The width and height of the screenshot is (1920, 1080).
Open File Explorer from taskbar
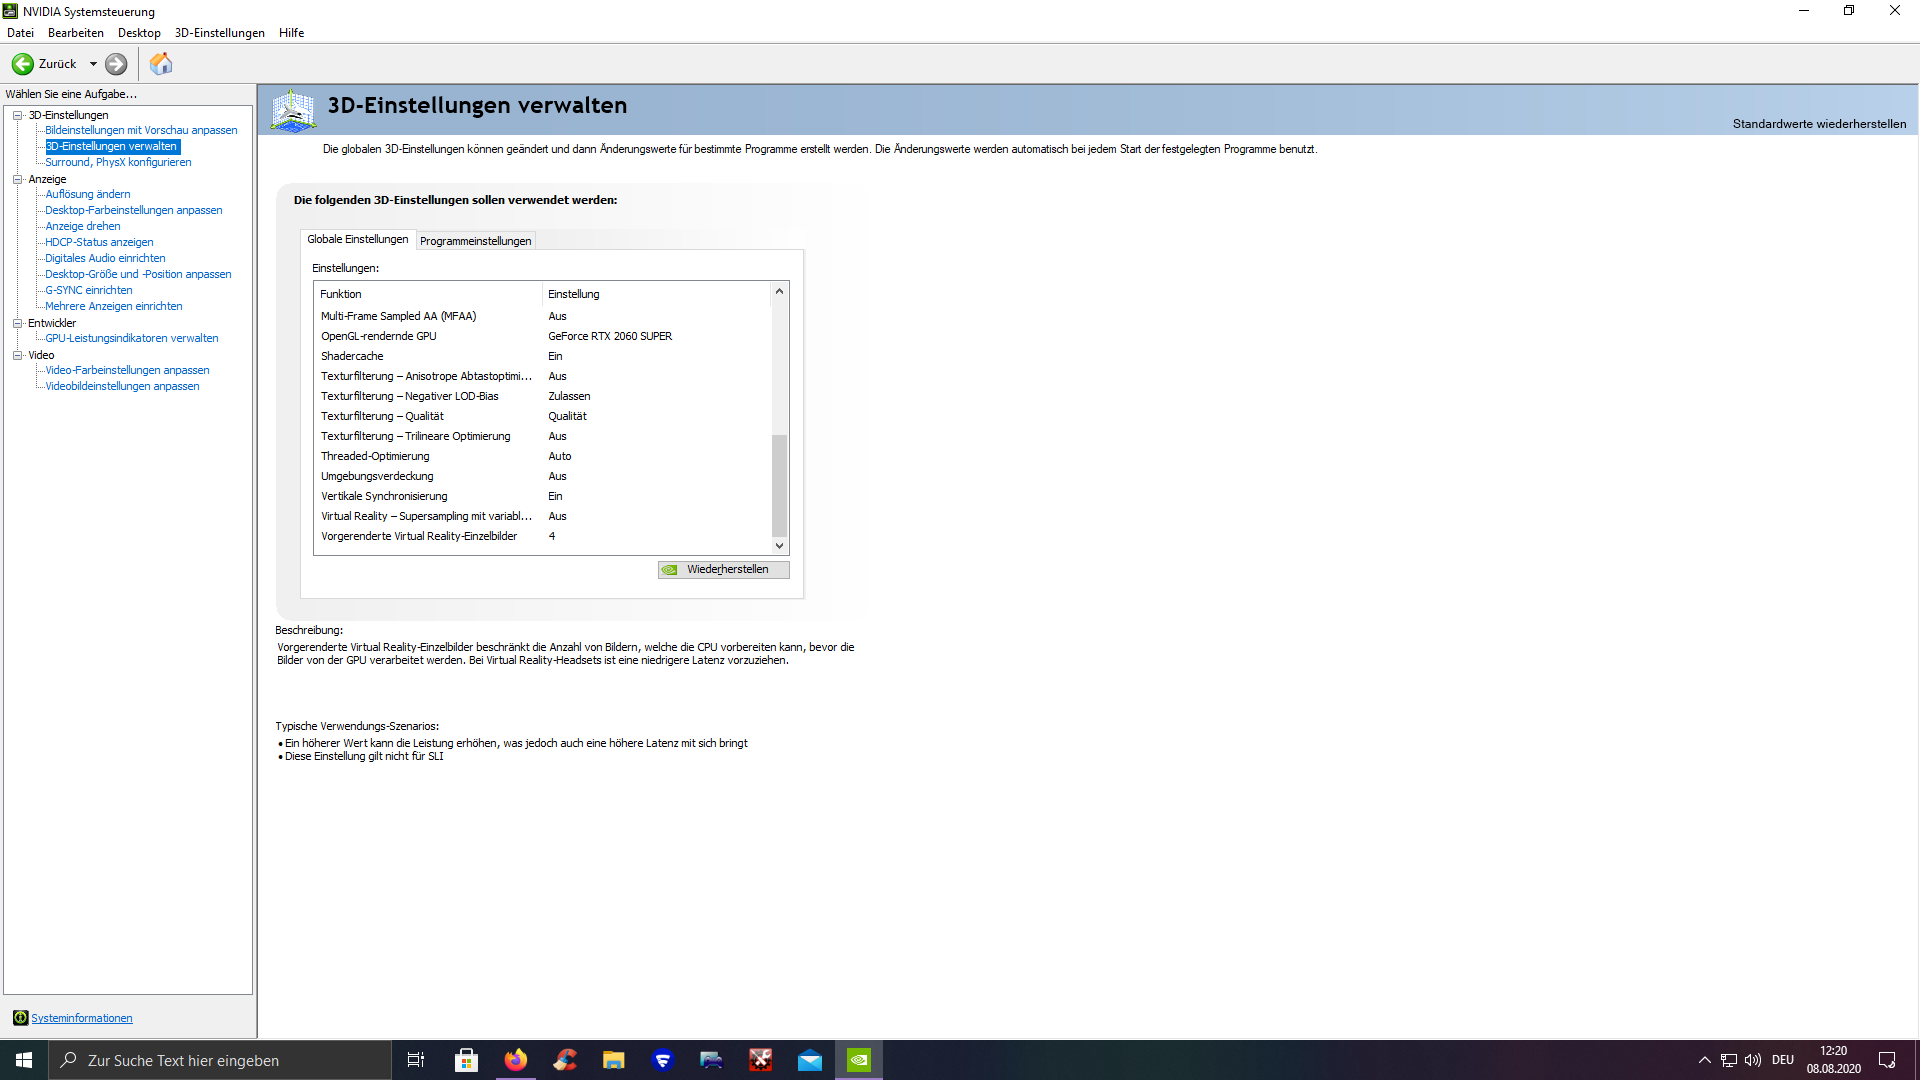[613, 1060]
